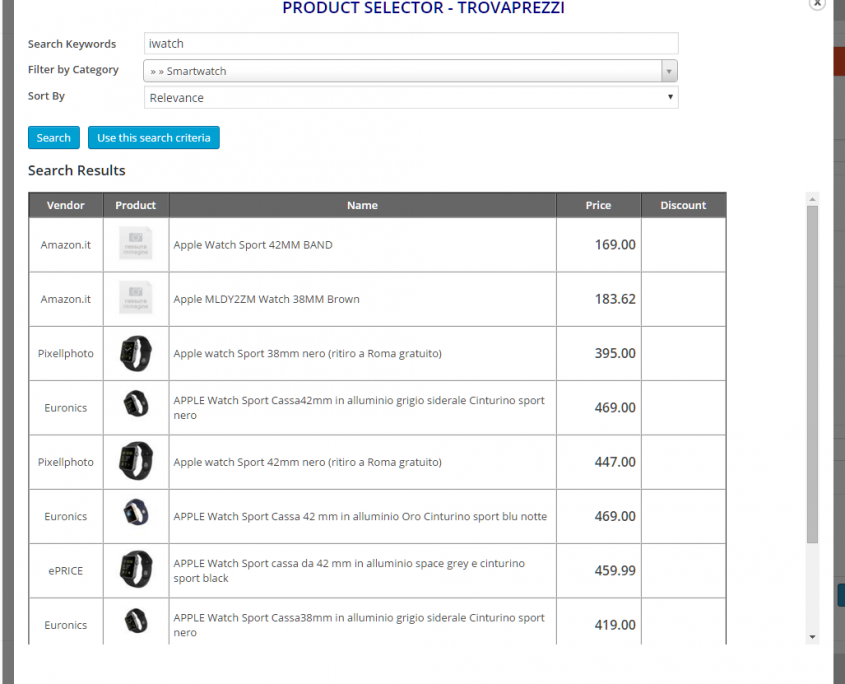The image size is (845, 684).
Task: Close the Product Selector dialog
Action: pyautogui.click(x=817, y=3)
